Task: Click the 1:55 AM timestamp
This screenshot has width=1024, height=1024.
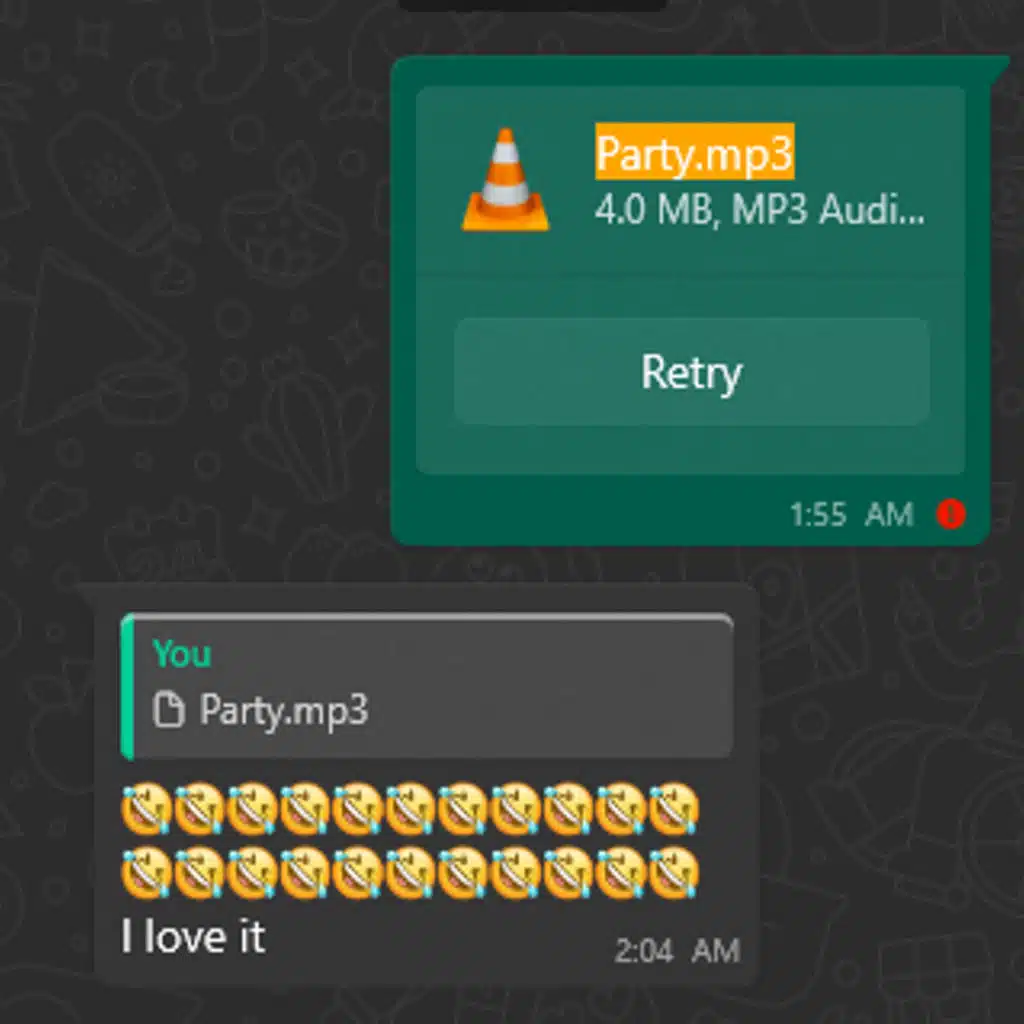Action: 852,515
